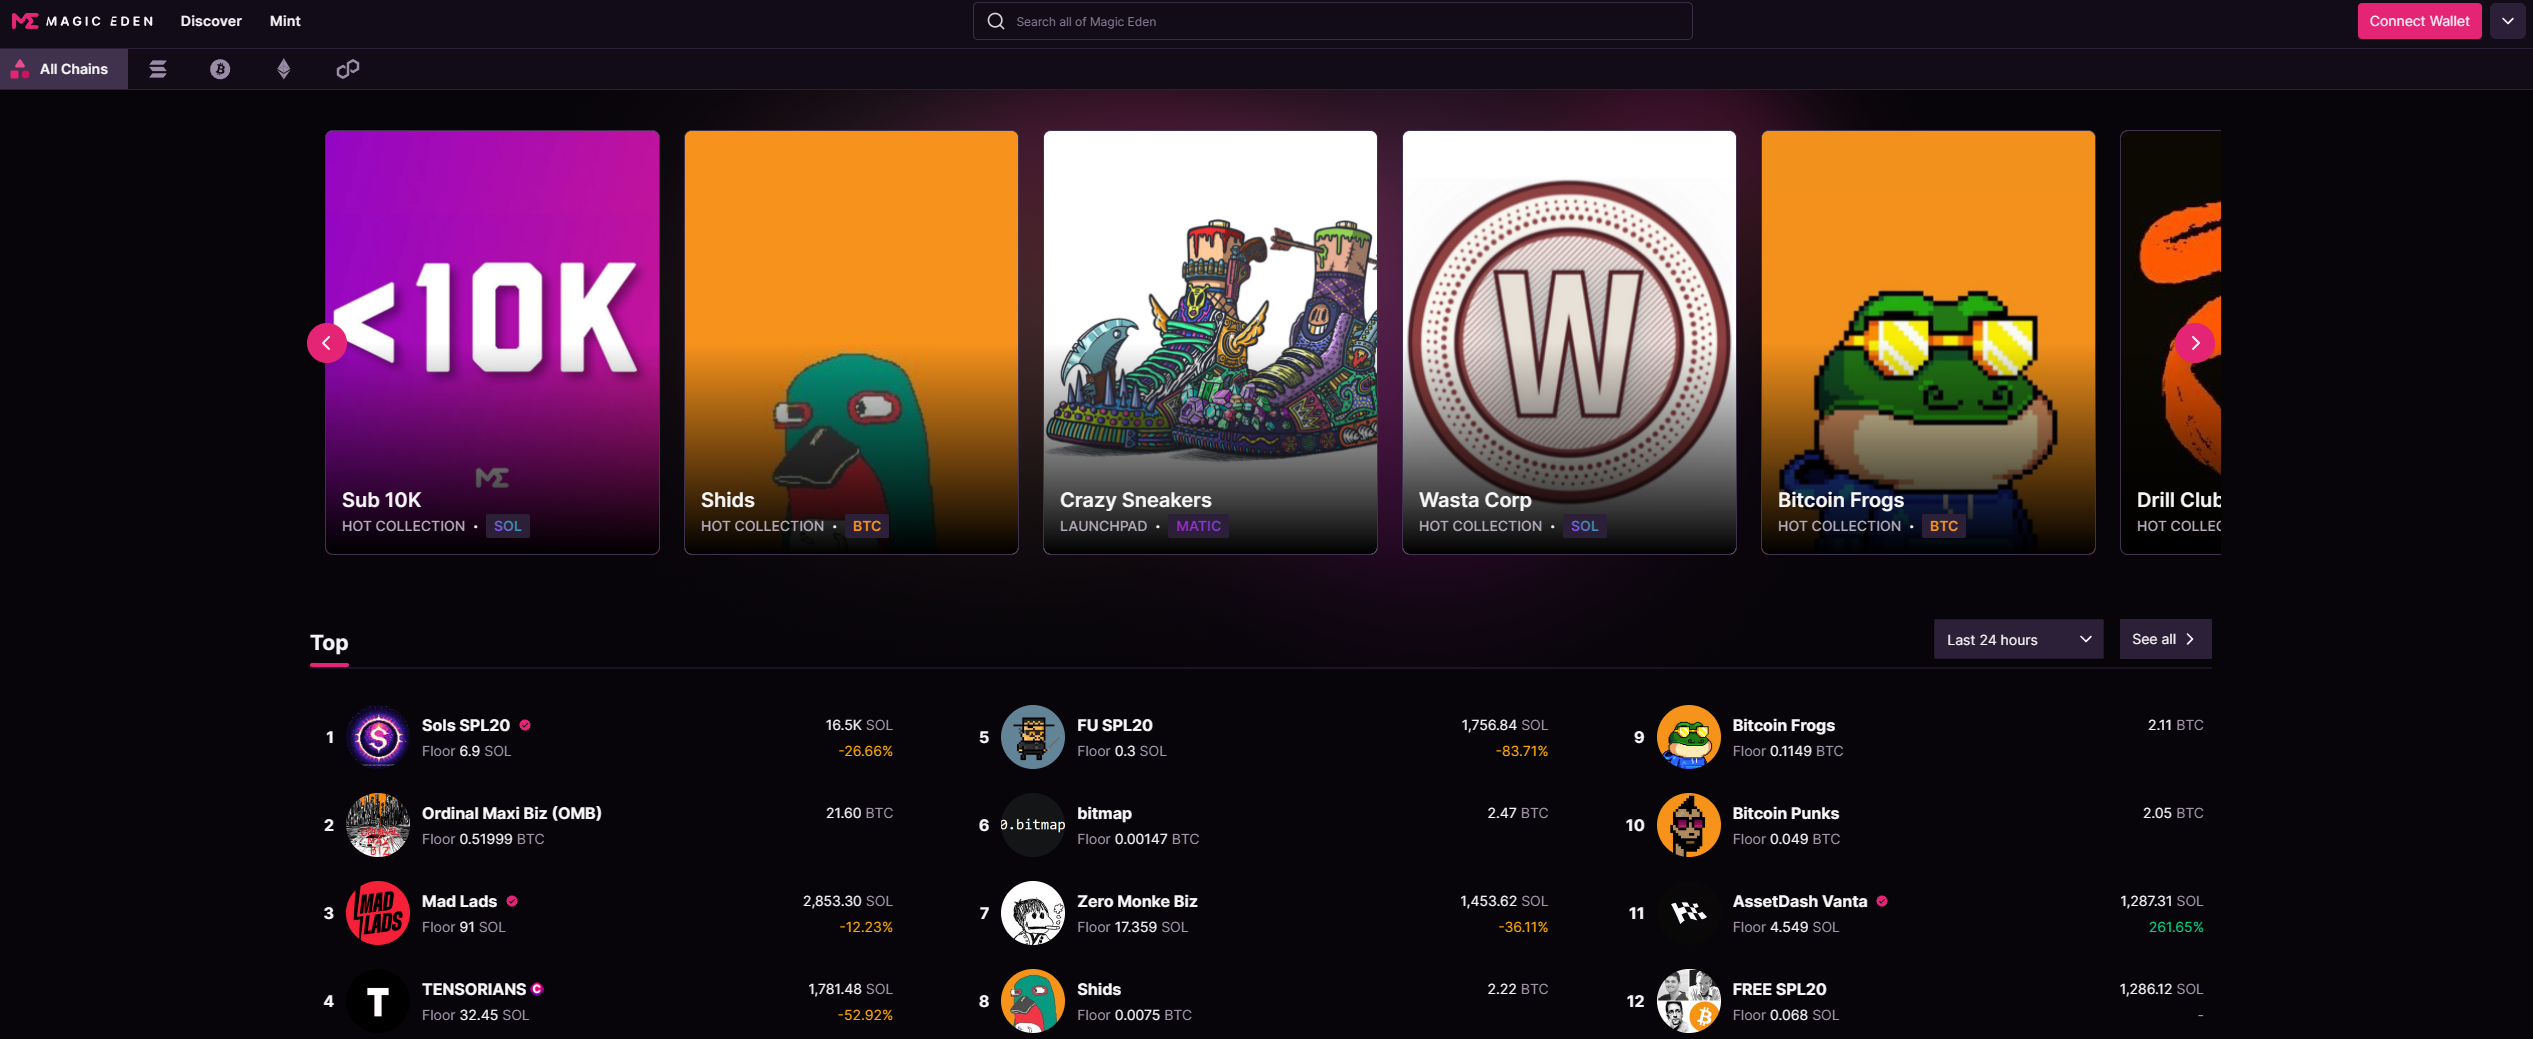
Task: Click the See all link
Action: point(2165,640)
